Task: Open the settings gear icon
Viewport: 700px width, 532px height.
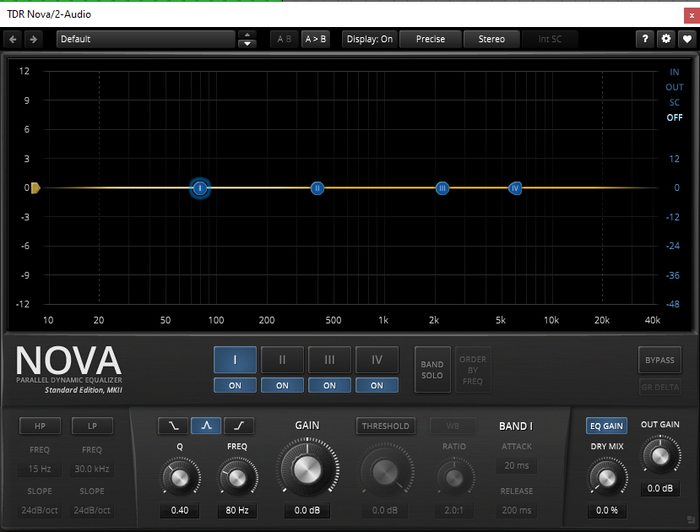Action: tap(666, 39)
